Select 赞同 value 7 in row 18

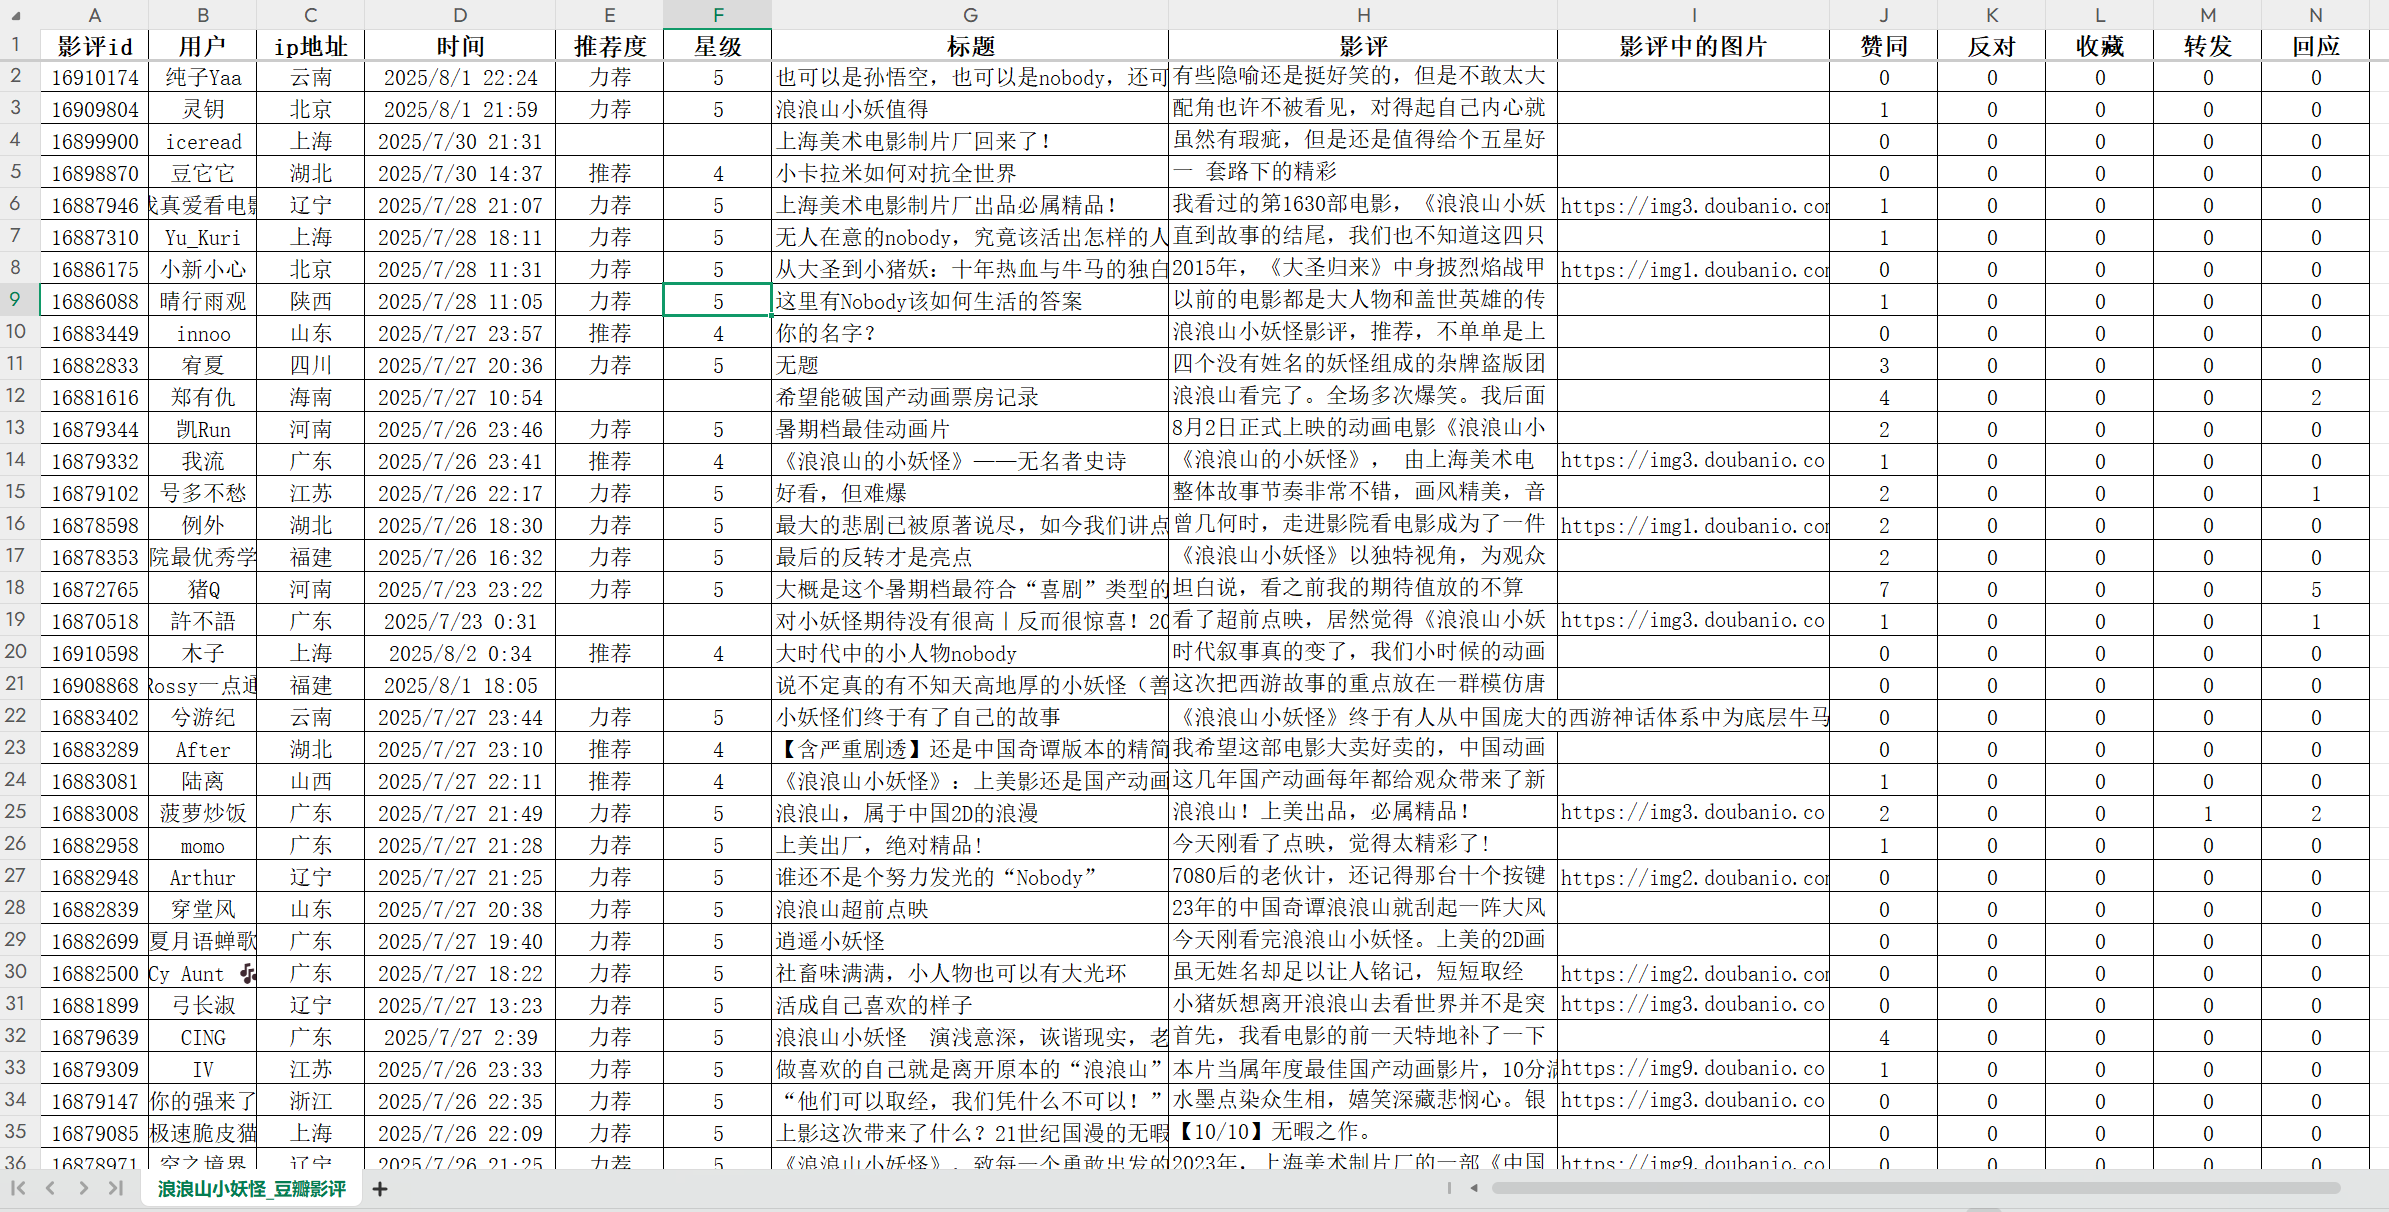pyautogui.click(x=1884, y=589)
